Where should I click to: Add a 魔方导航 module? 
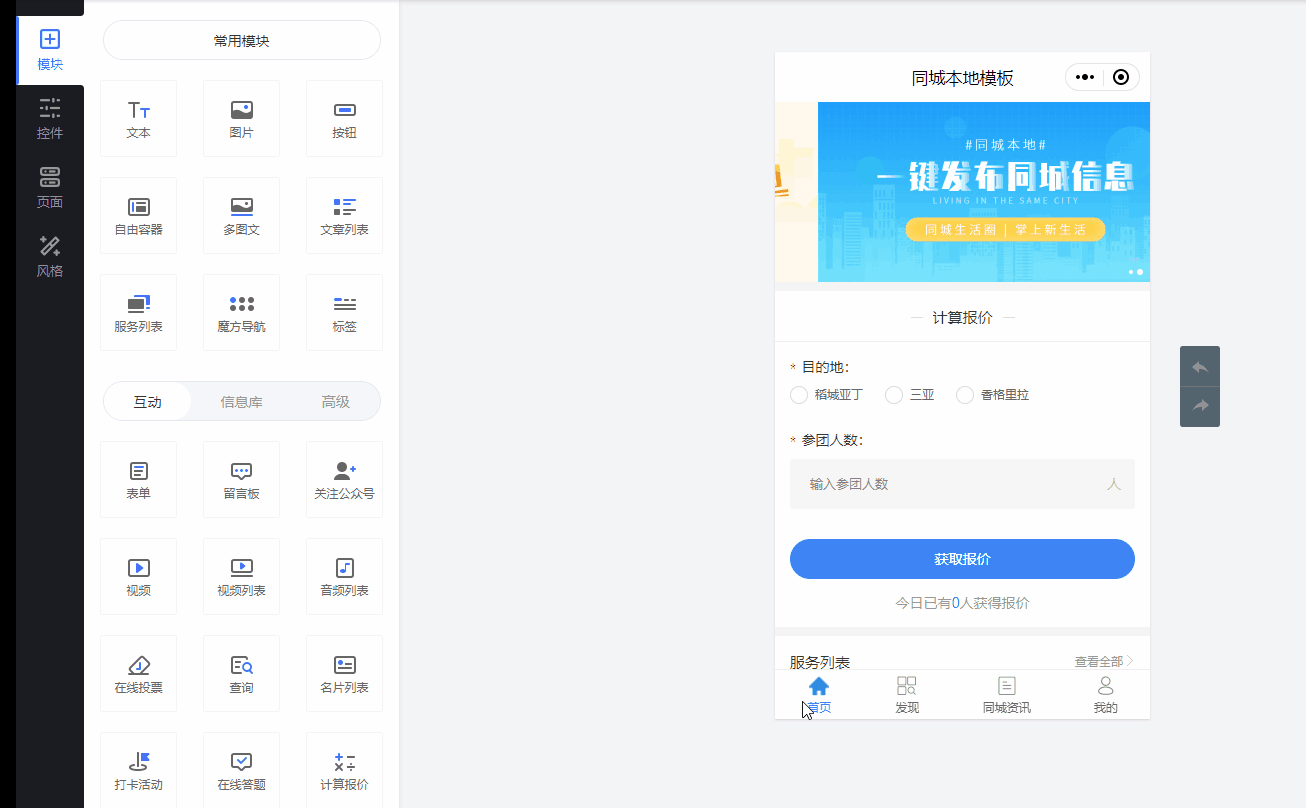pyautogui.click(x=241, y=313)
